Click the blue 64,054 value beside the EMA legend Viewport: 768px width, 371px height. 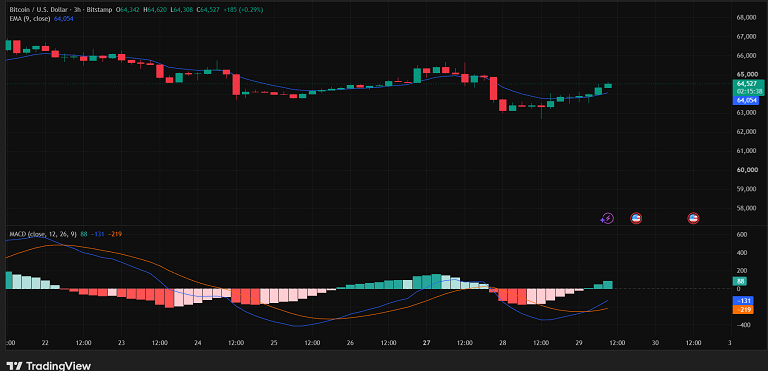tap(64, 18)
